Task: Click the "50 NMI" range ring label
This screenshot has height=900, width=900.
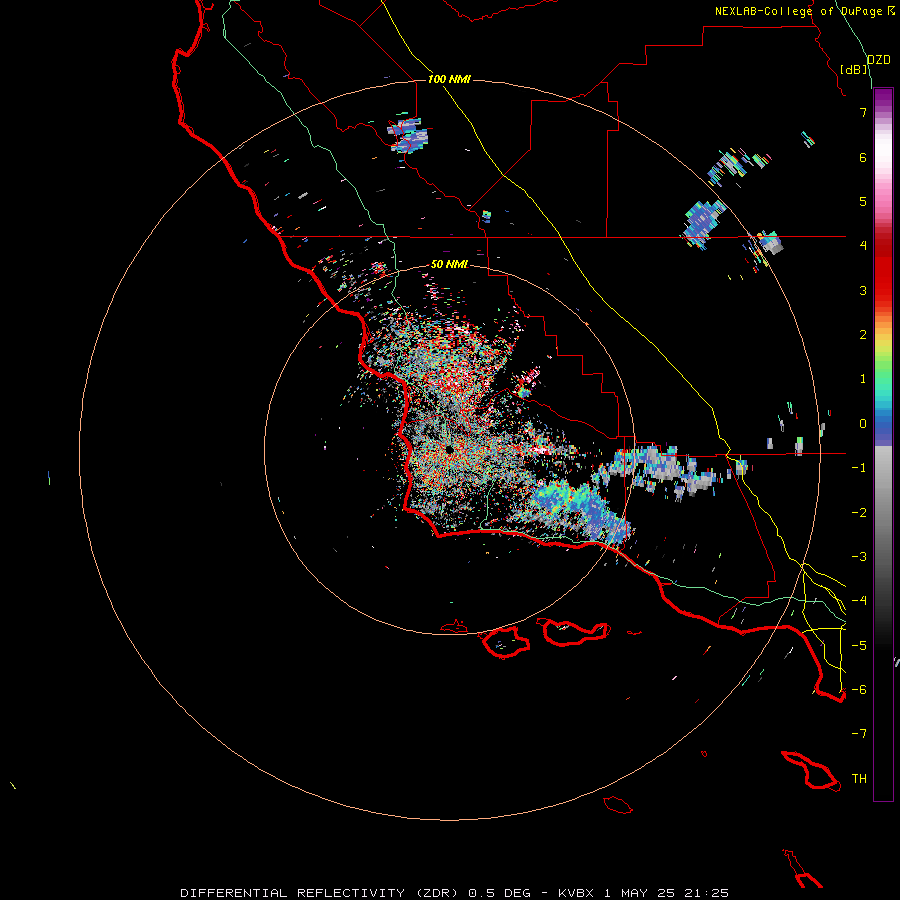Action: tap(449, 264)
